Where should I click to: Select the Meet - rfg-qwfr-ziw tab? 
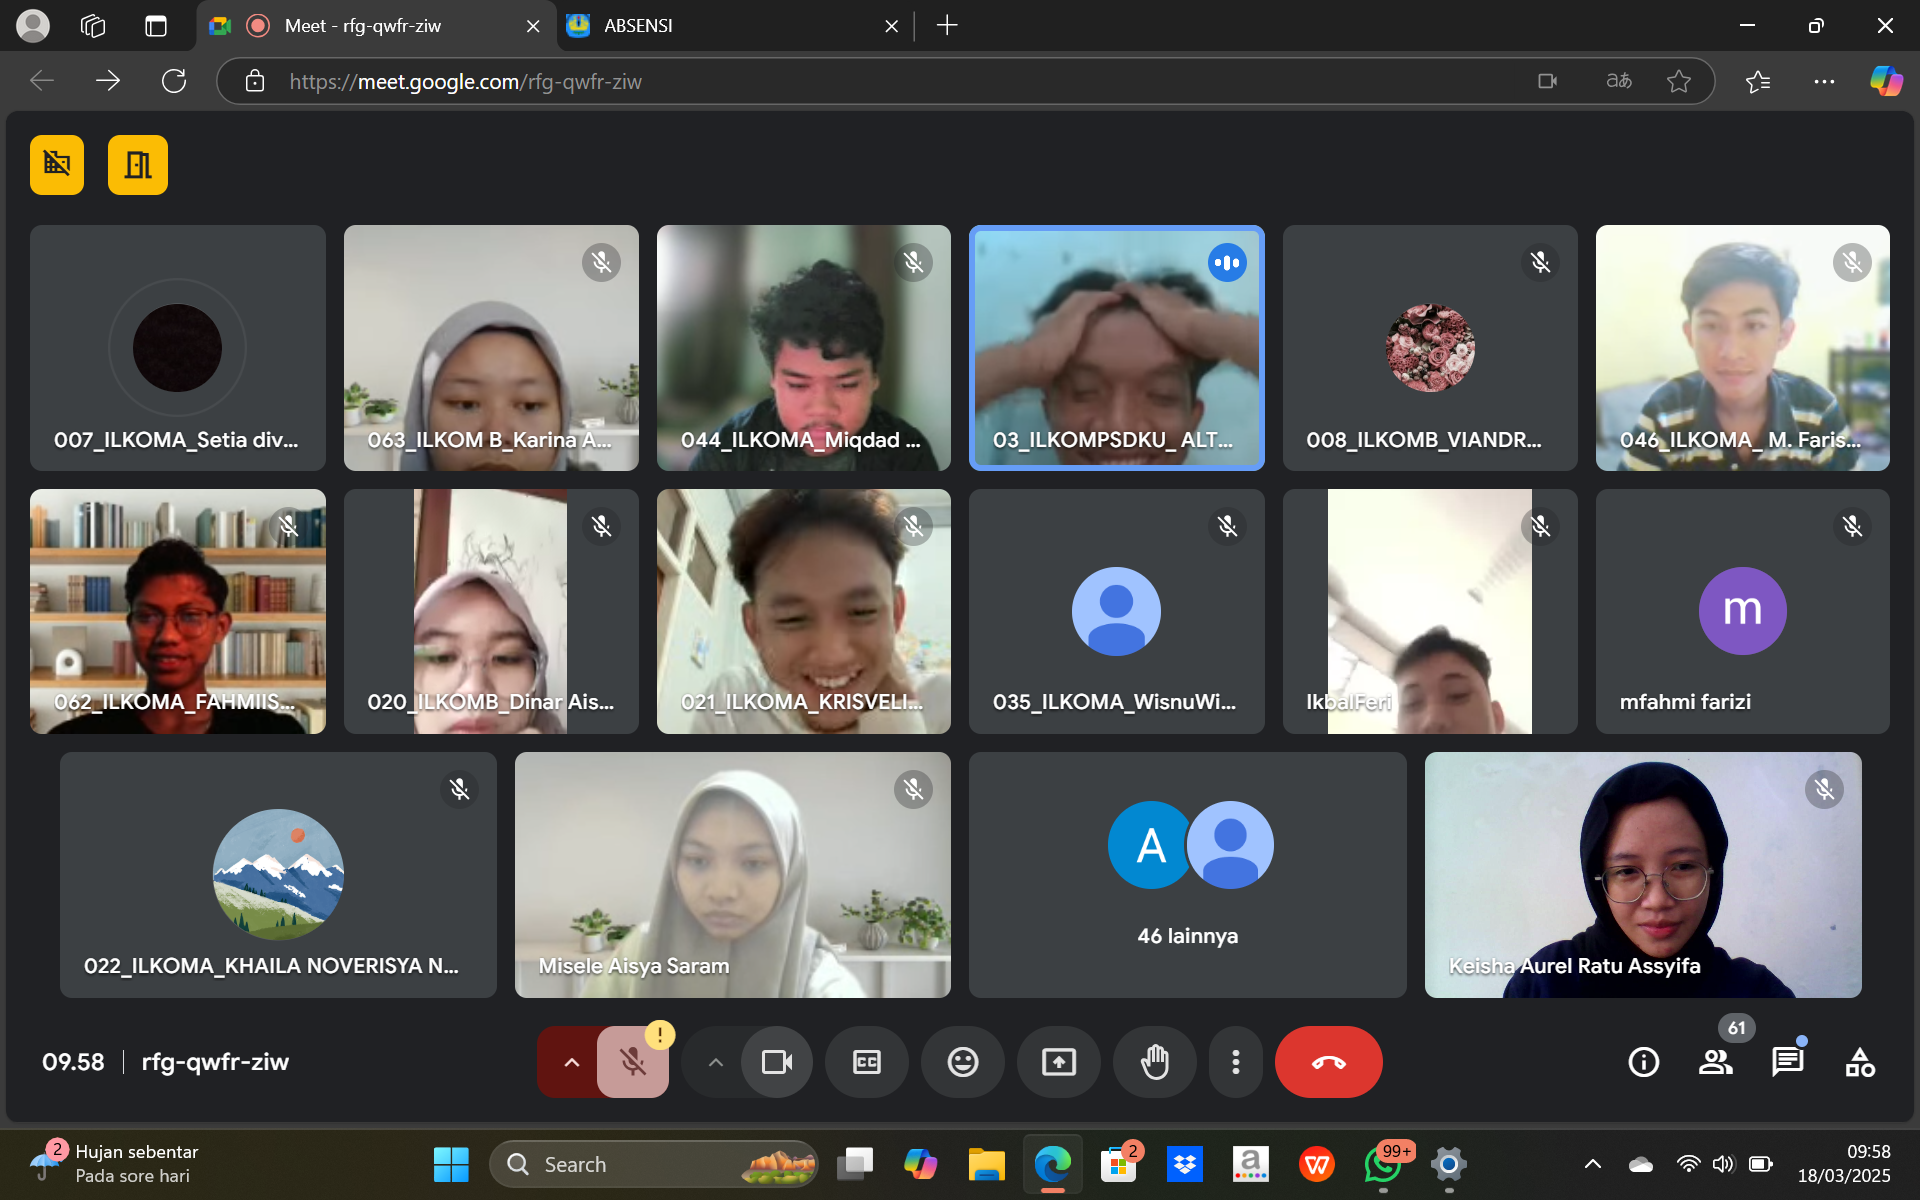pos(362,26)
